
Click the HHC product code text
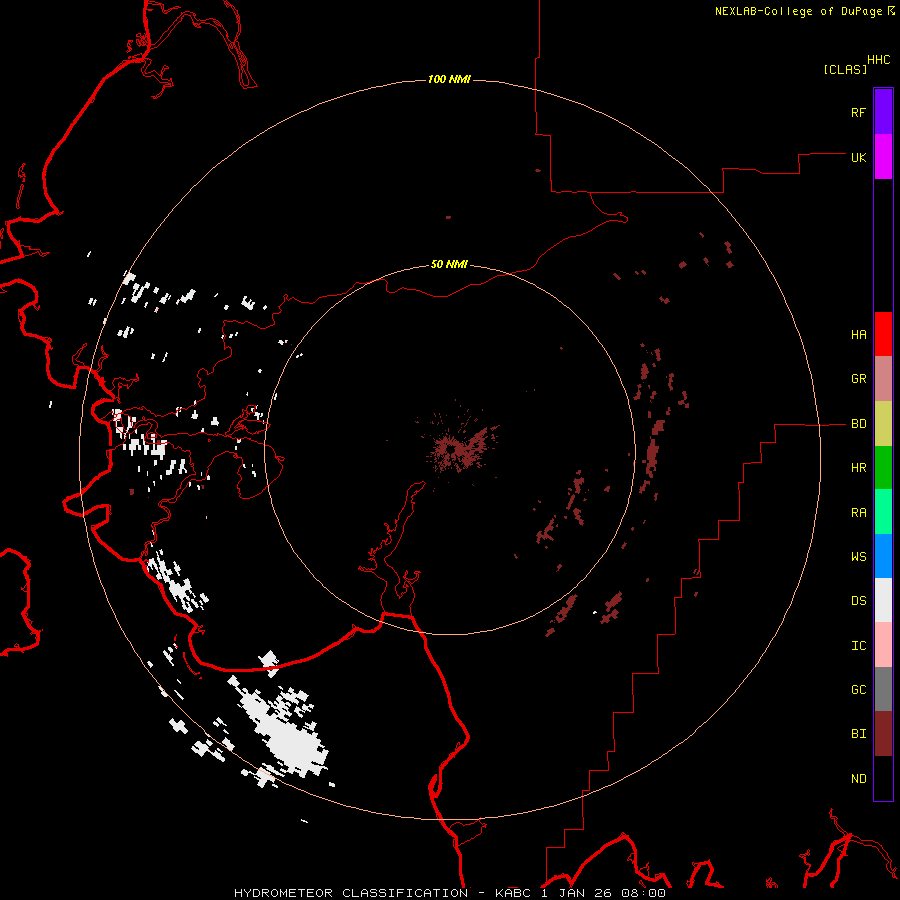click(878, 60)
